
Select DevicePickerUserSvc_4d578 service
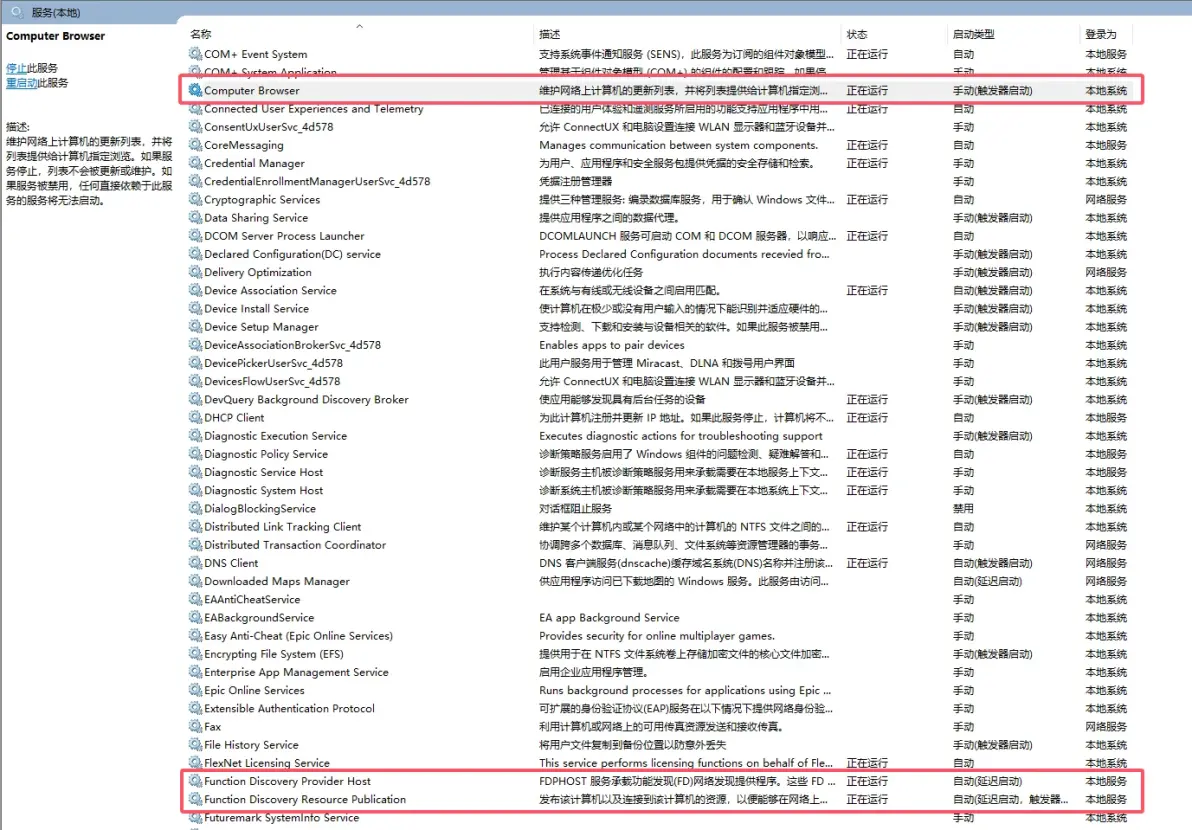pyautogui.click(x=659, y=363)
